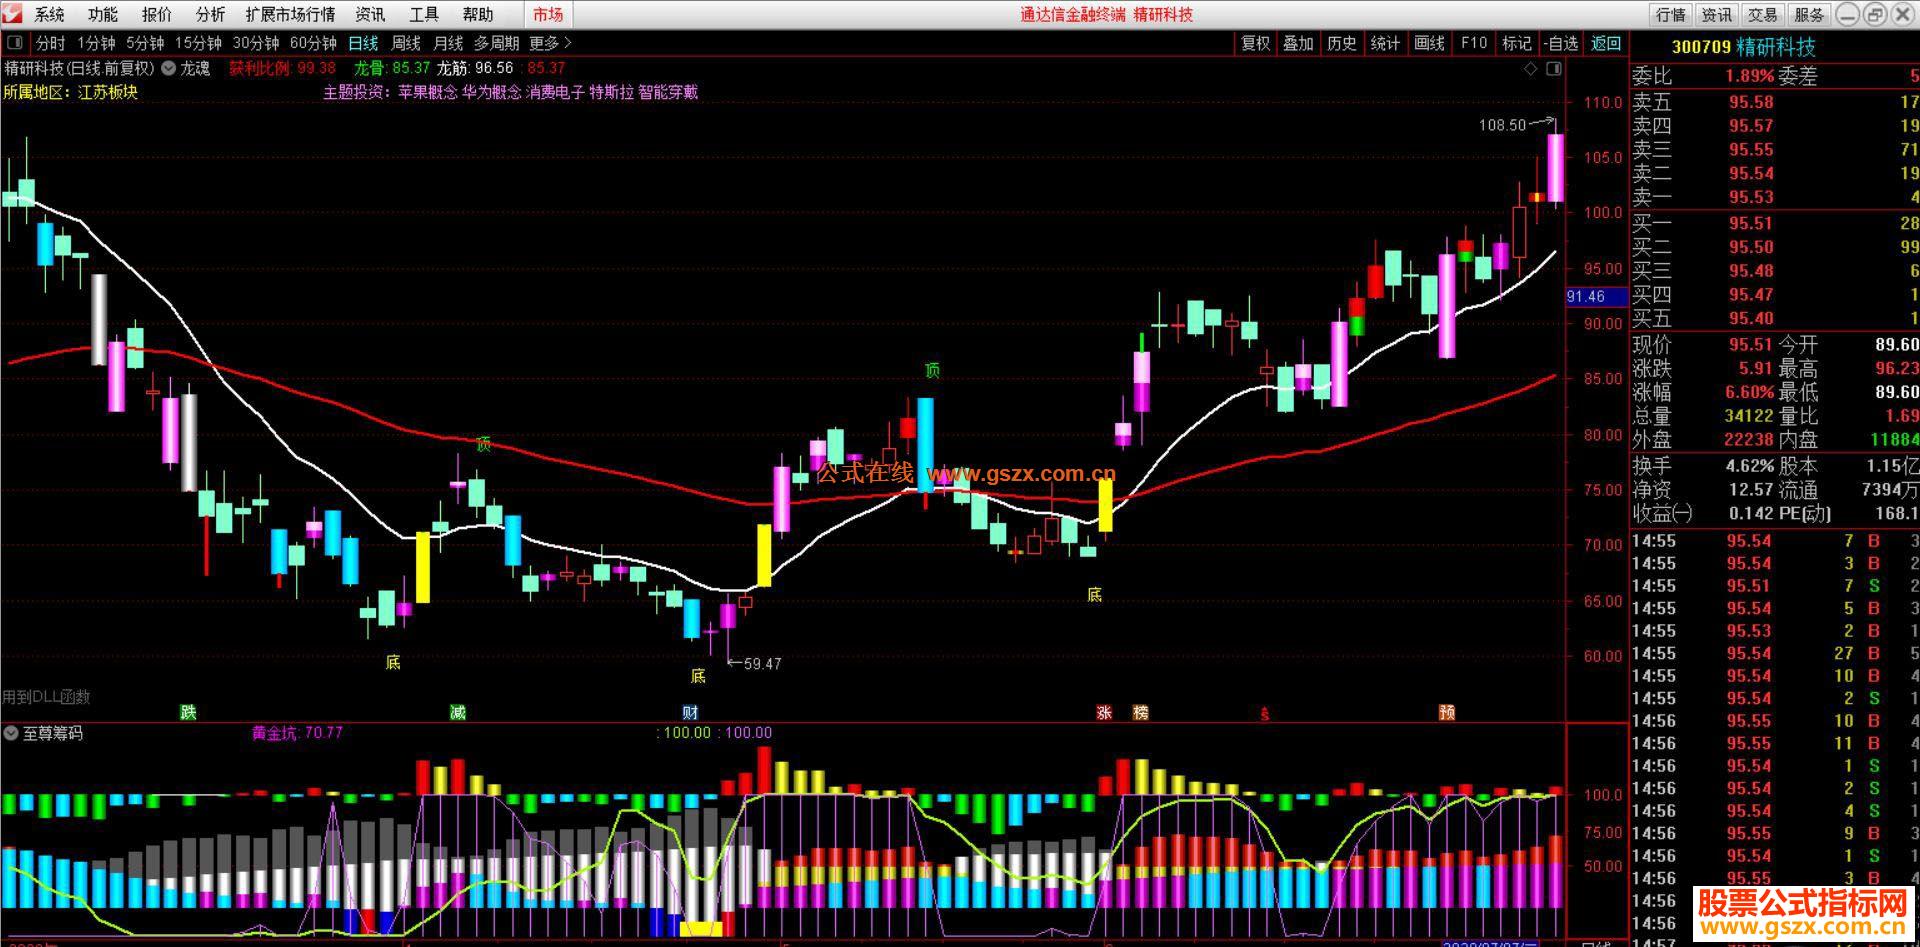The width and height of the screenshot is (1920, 947).
Task: Click the 59.47 low price label
Action: pos(762,663)
